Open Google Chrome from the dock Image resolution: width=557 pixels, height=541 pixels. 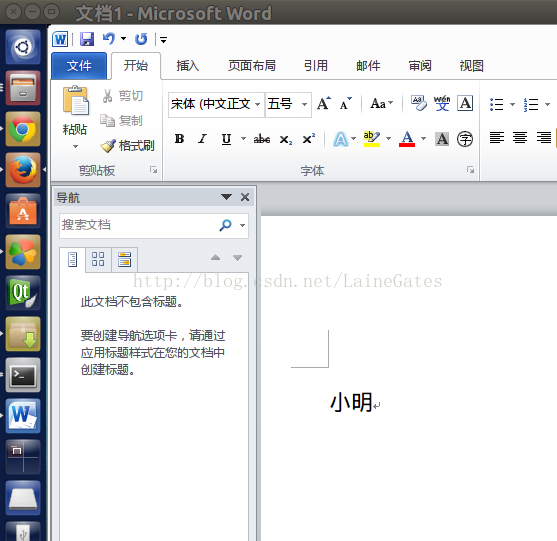pos(23,129)
